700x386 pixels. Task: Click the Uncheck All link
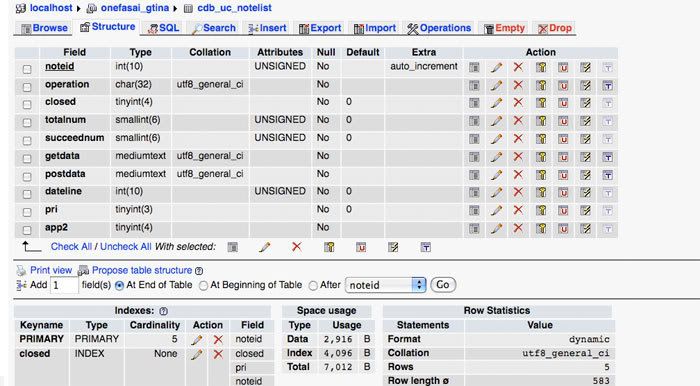pos(125,247)
